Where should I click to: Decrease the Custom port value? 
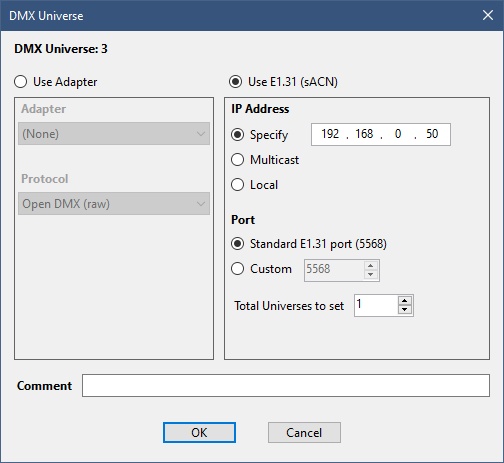(371, 275)
